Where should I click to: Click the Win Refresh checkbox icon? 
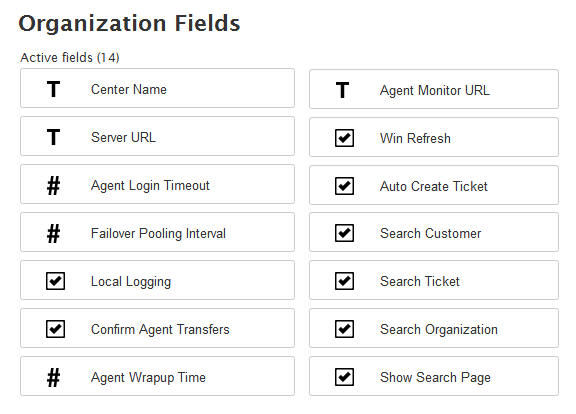[345, 138]
